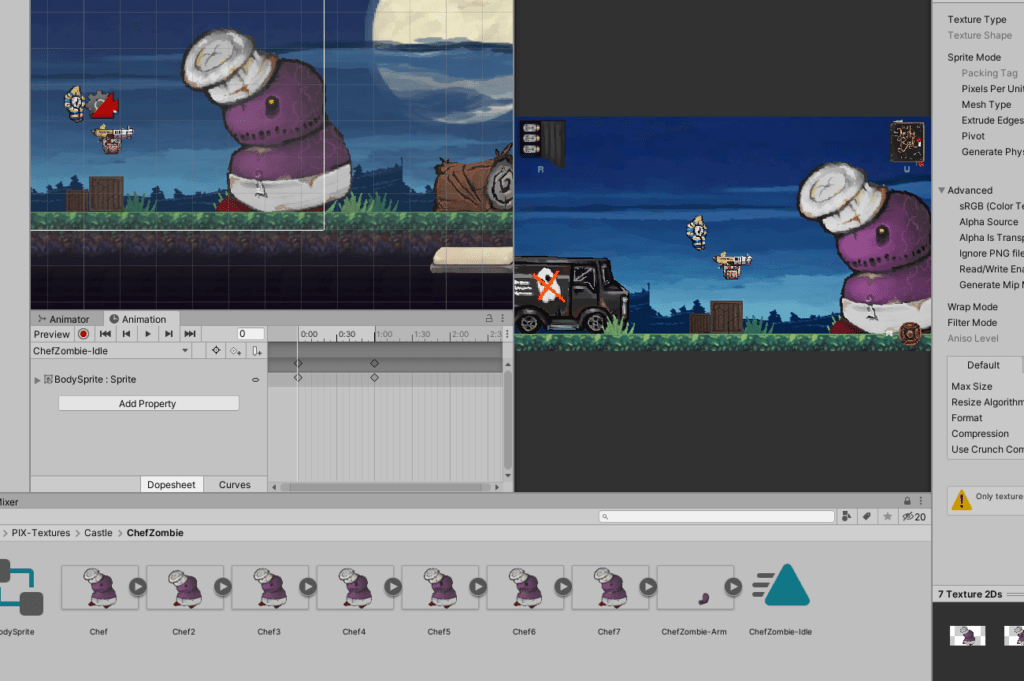Click the ChefZombie breadcrumb

155,533
